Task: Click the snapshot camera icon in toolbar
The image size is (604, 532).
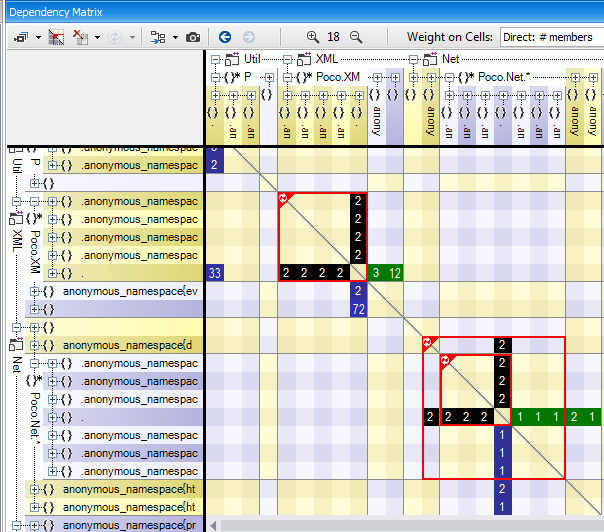Action: [x=192, y=37]
